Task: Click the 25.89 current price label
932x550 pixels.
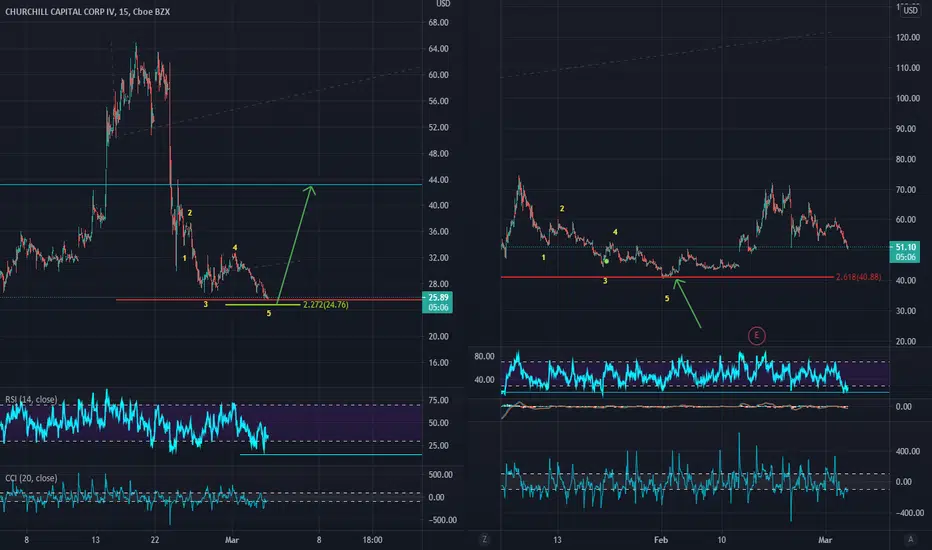Action: click(437, 302)
